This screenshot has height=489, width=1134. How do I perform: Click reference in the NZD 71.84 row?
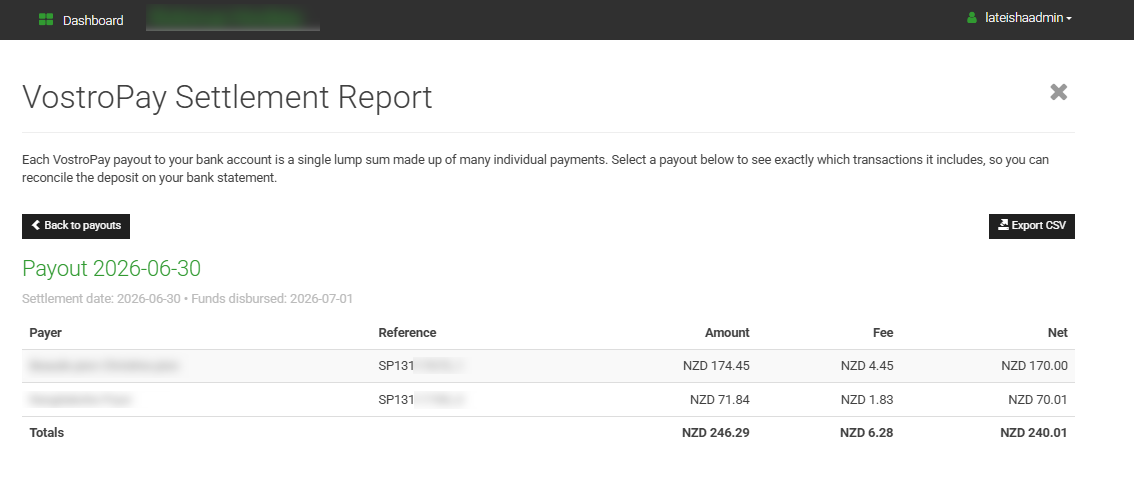pyautogui.click(x=421, y=399)
